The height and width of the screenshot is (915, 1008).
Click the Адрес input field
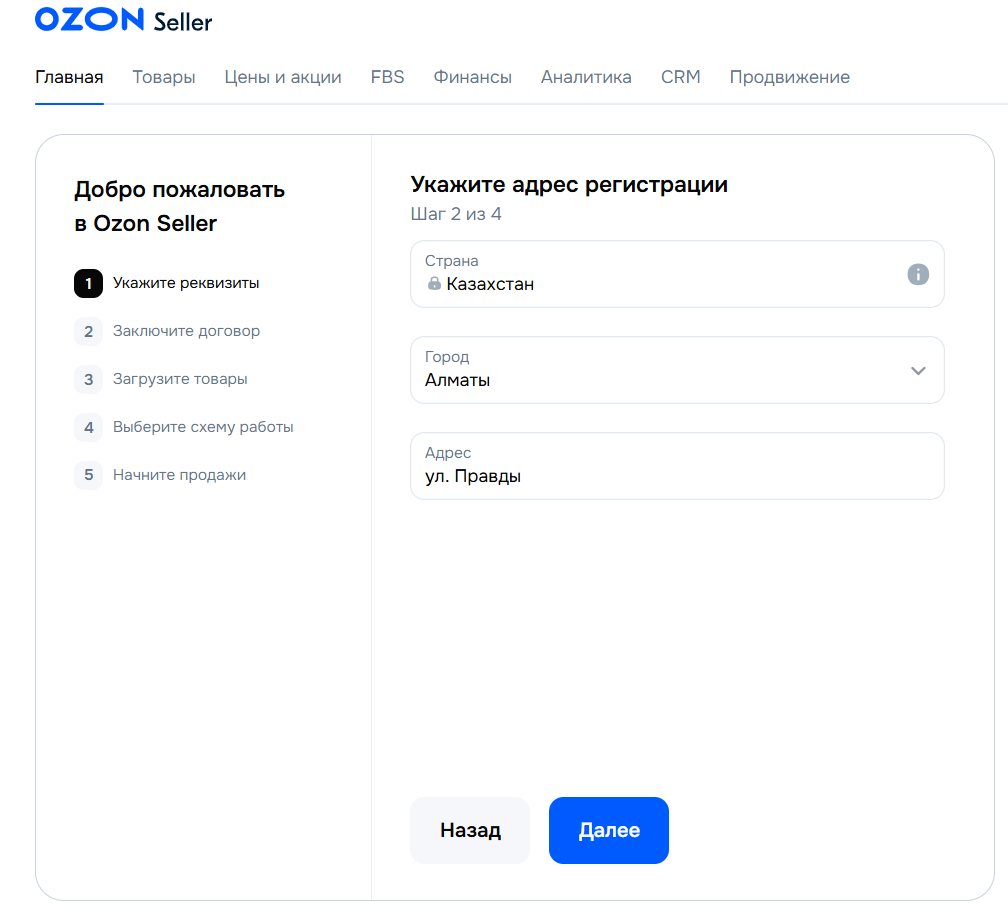pyautogui.click(x=677, y=466)
